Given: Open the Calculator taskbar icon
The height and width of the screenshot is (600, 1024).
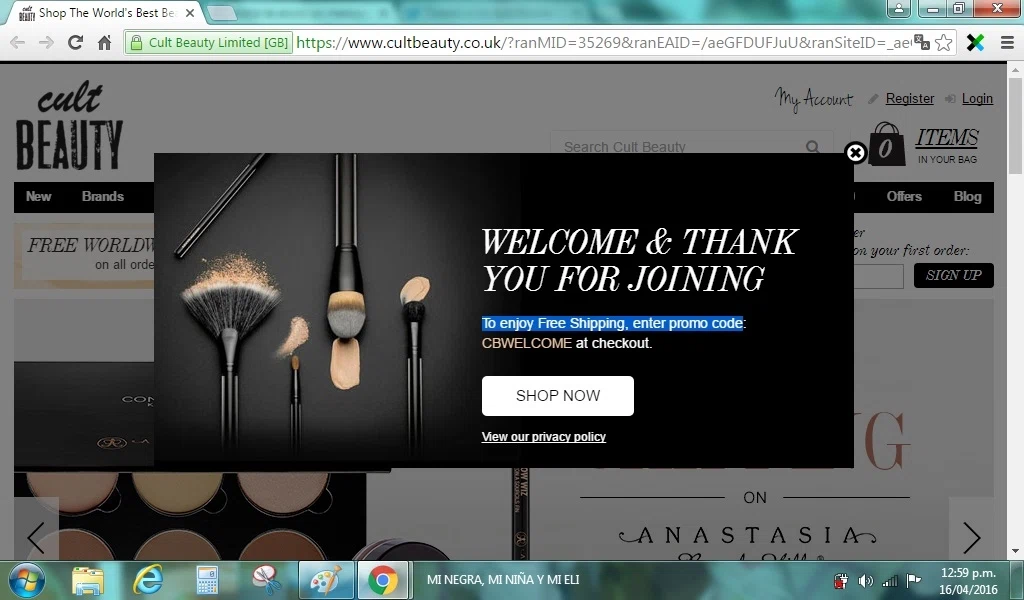Looking at the screenshot, I should pyautogui.click(x=208, y=580).
